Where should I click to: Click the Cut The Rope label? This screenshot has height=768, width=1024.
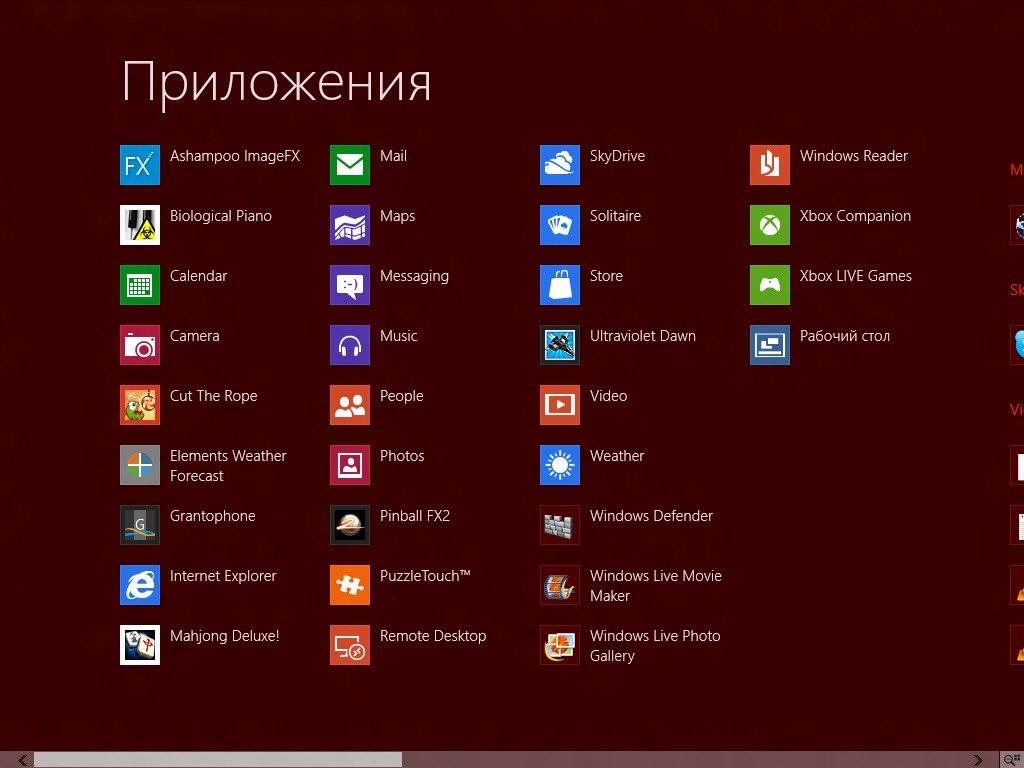point(214,396)
